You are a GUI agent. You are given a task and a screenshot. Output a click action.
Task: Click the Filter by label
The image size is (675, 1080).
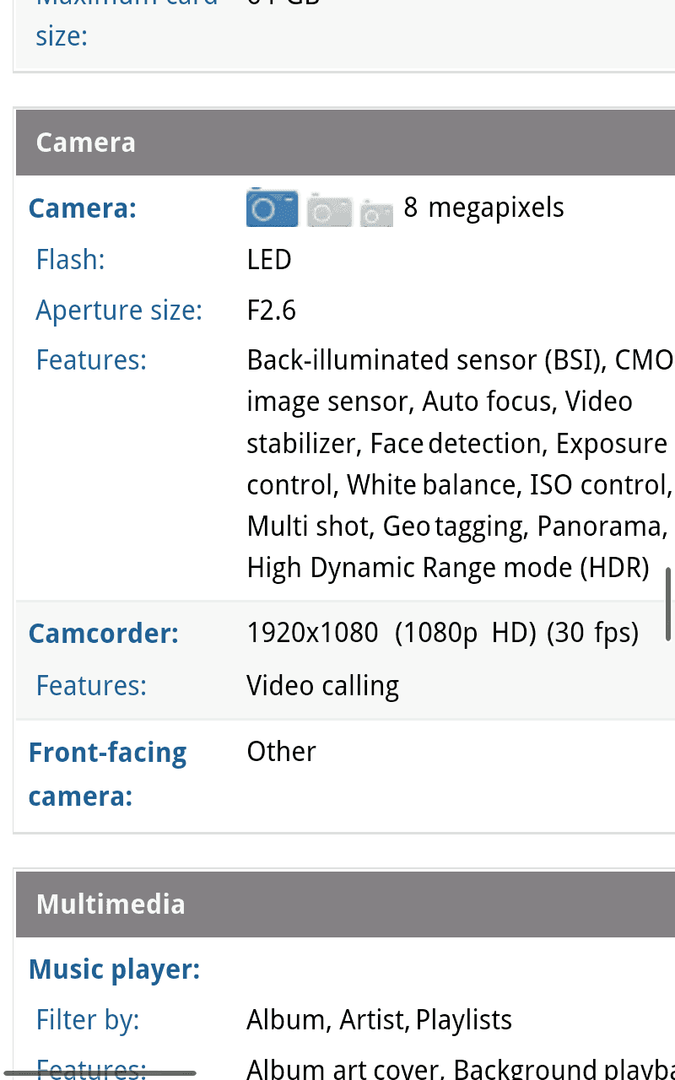click(87, 1020)
